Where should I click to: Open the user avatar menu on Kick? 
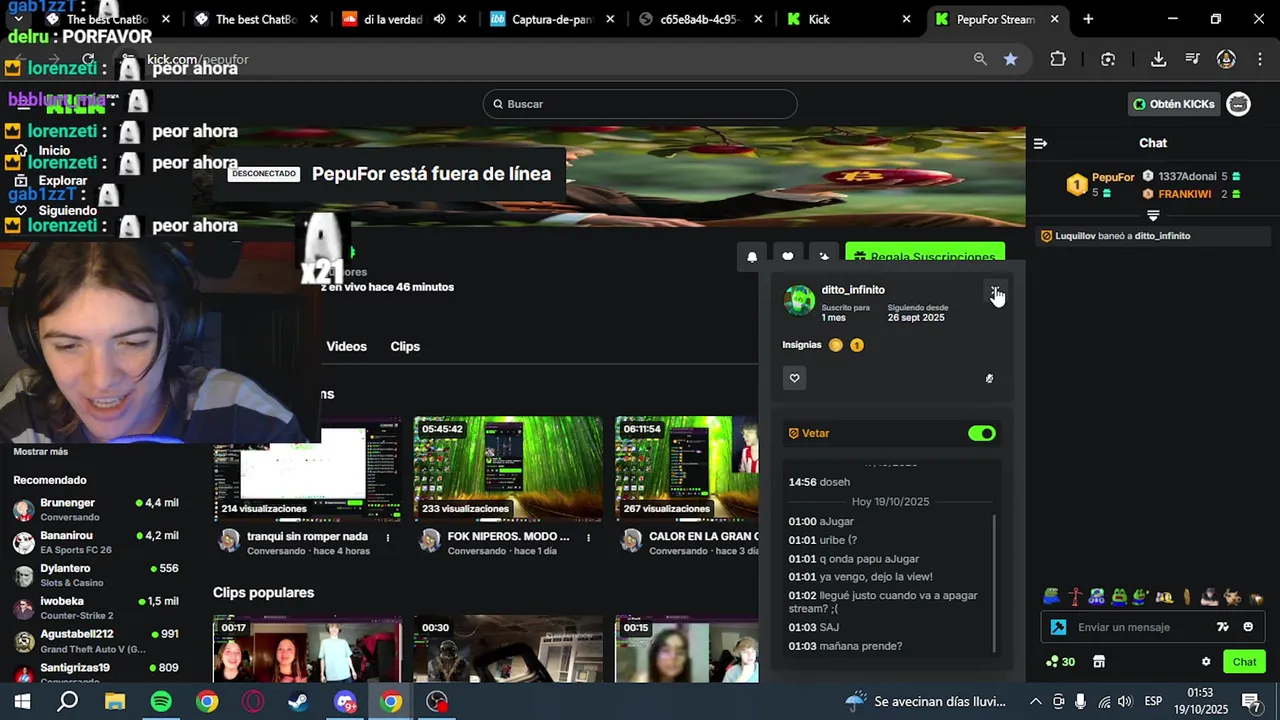coord(1238,104)
